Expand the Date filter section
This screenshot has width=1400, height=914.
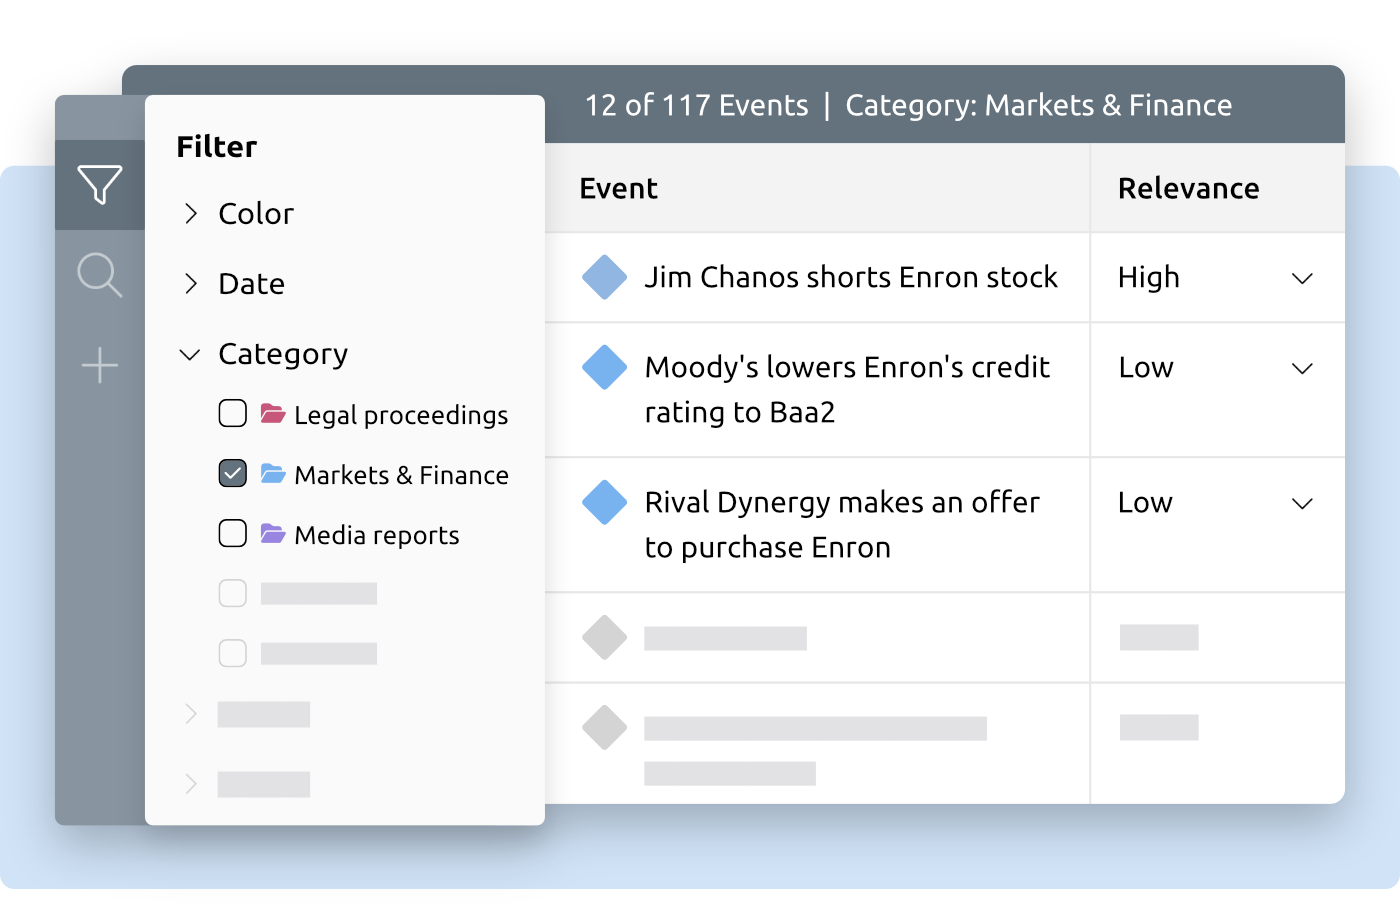[x=190, y=284]
